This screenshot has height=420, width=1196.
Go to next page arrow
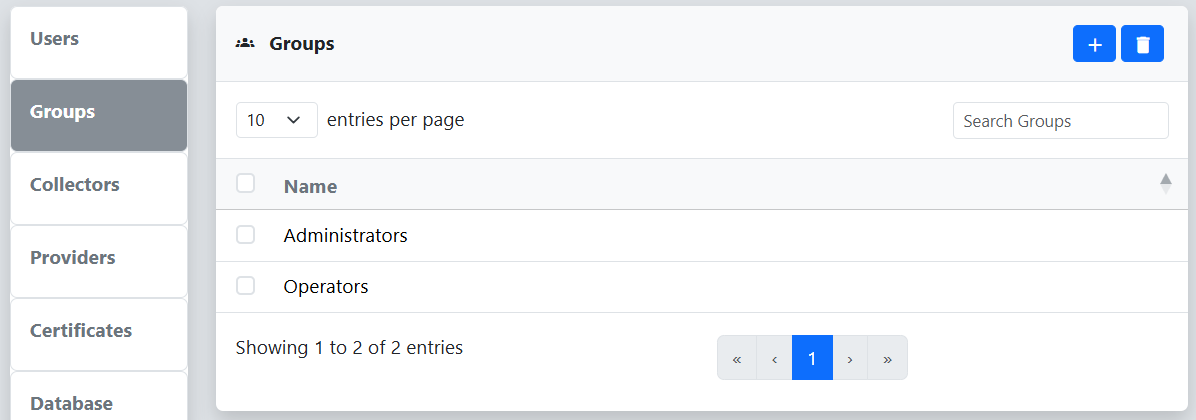click(850, 357)
